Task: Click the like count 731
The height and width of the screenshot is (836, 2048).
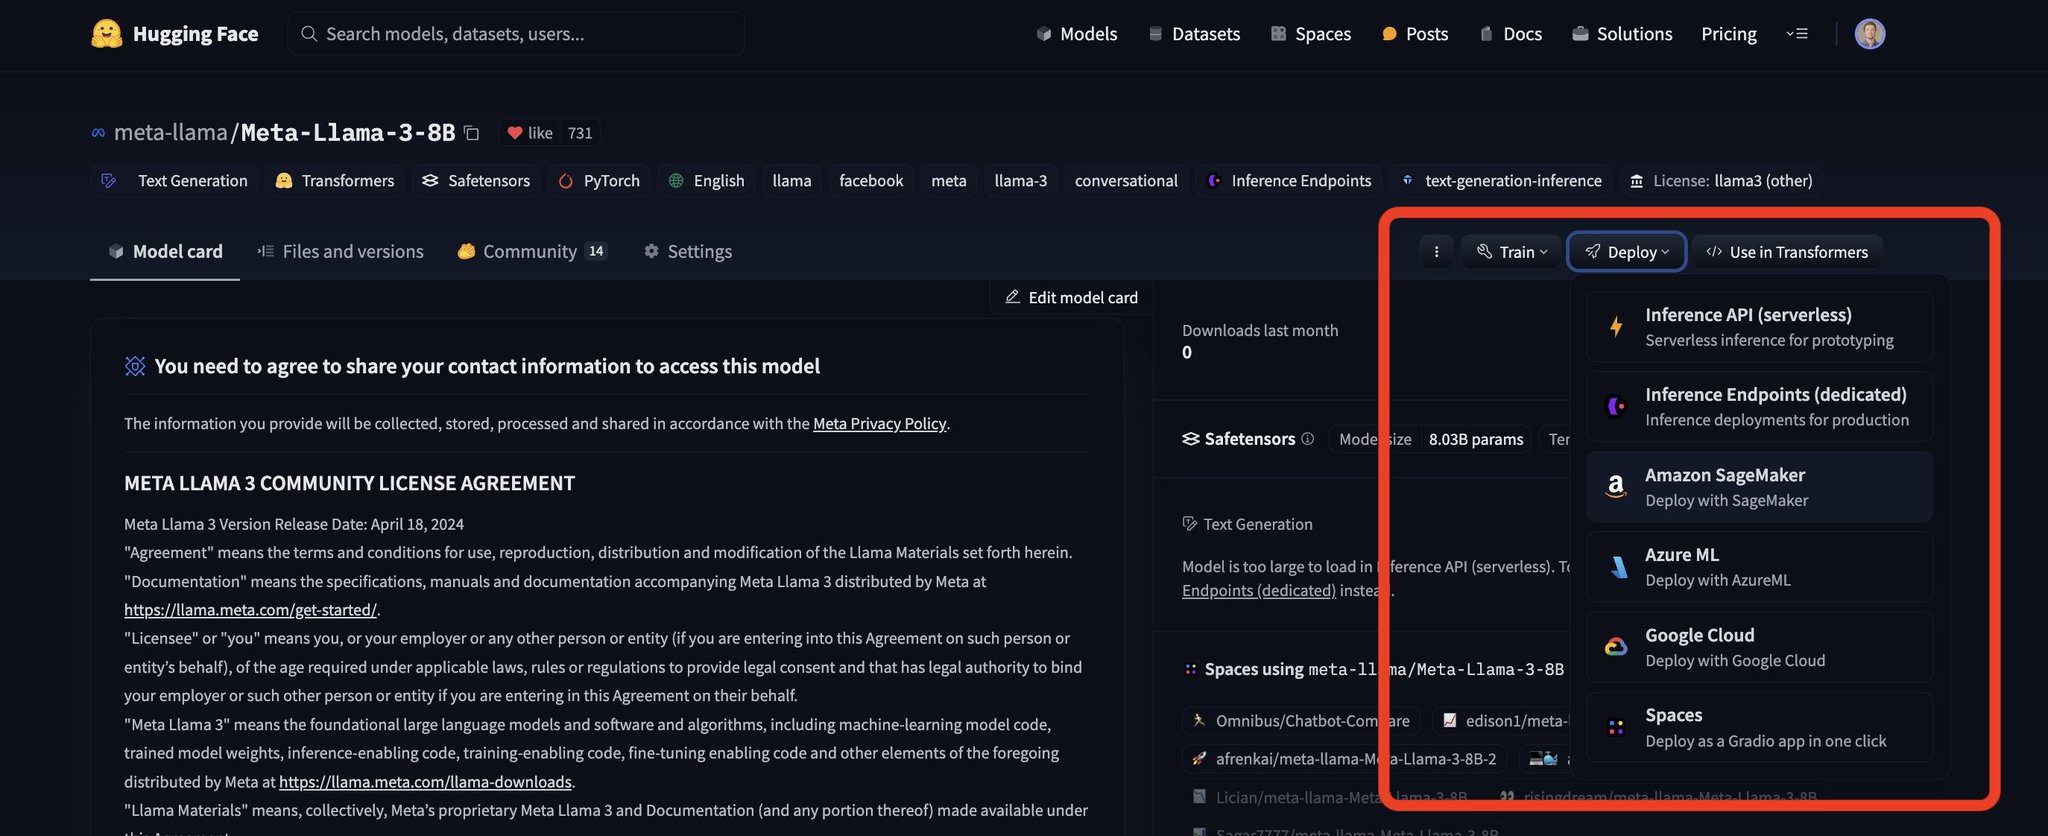Action: [580, 133]
